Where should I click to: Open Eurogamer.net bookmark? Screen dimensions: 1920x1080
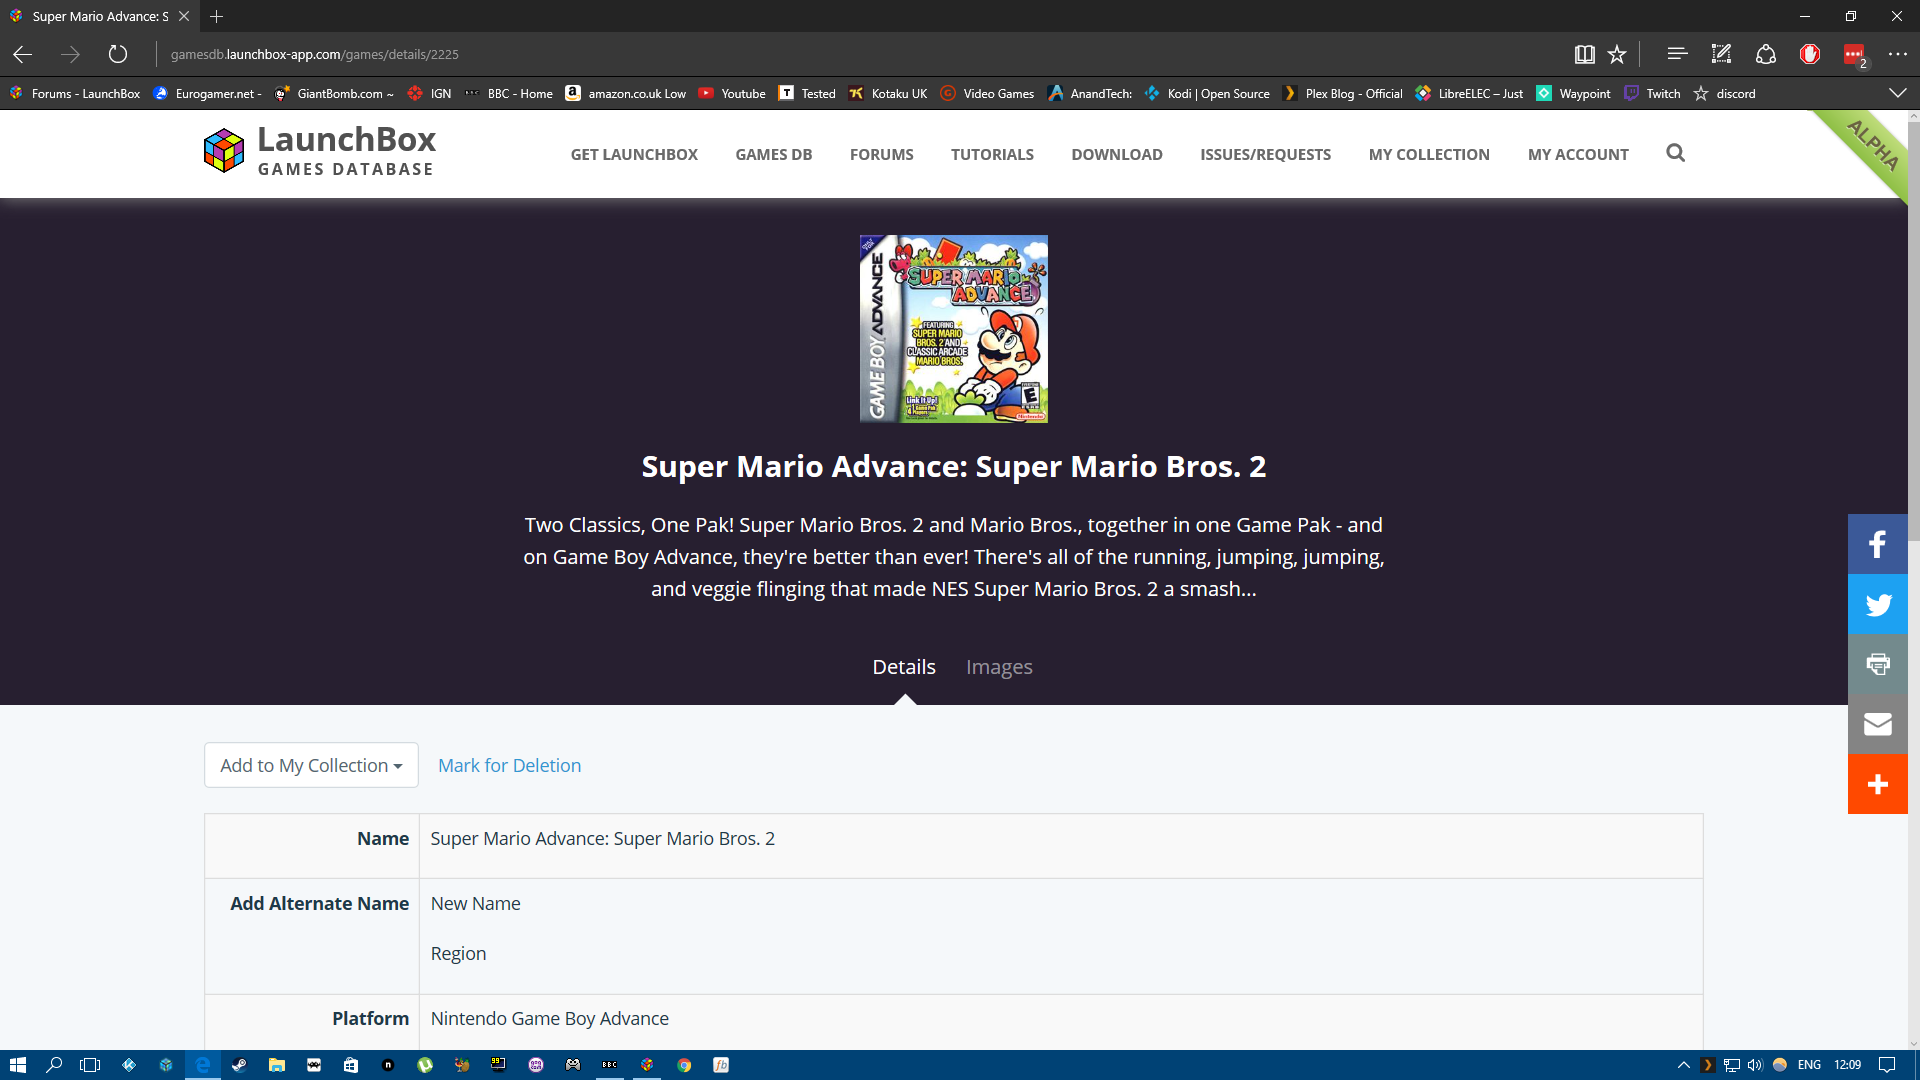coord(208,93)
